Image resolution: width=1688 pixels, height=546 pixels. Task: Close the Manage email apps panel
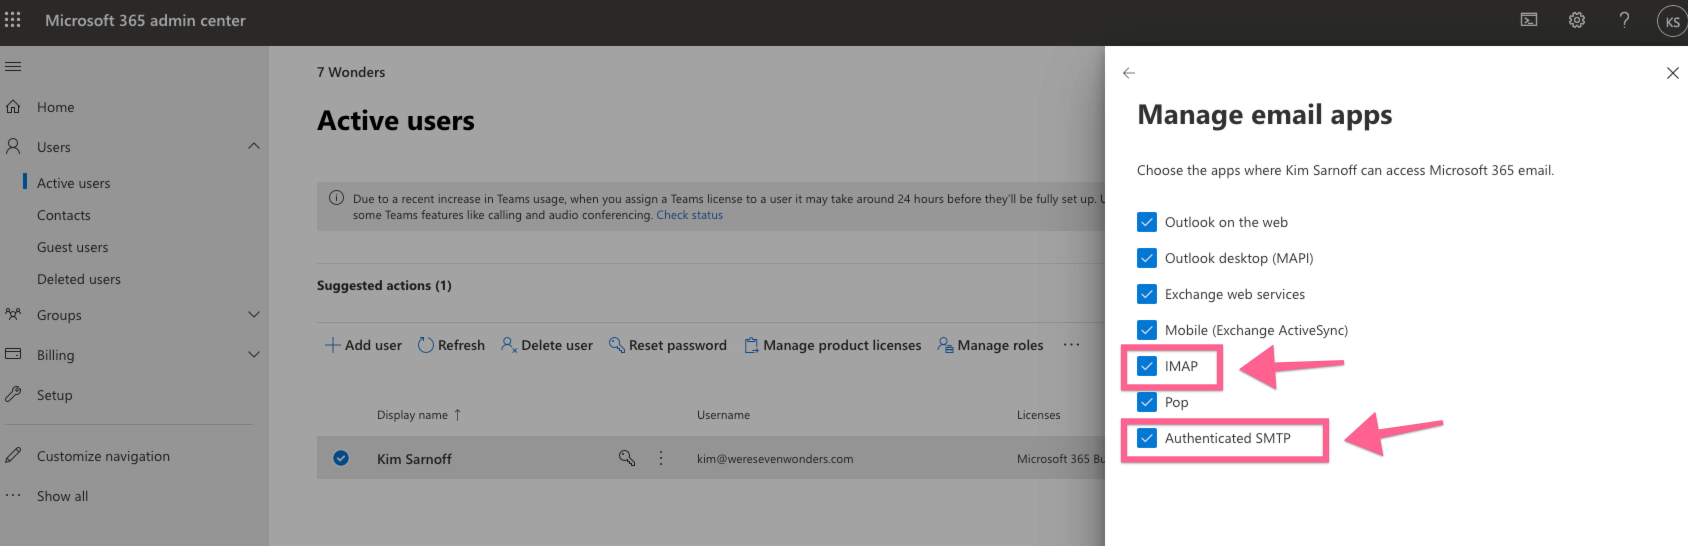1673,73
